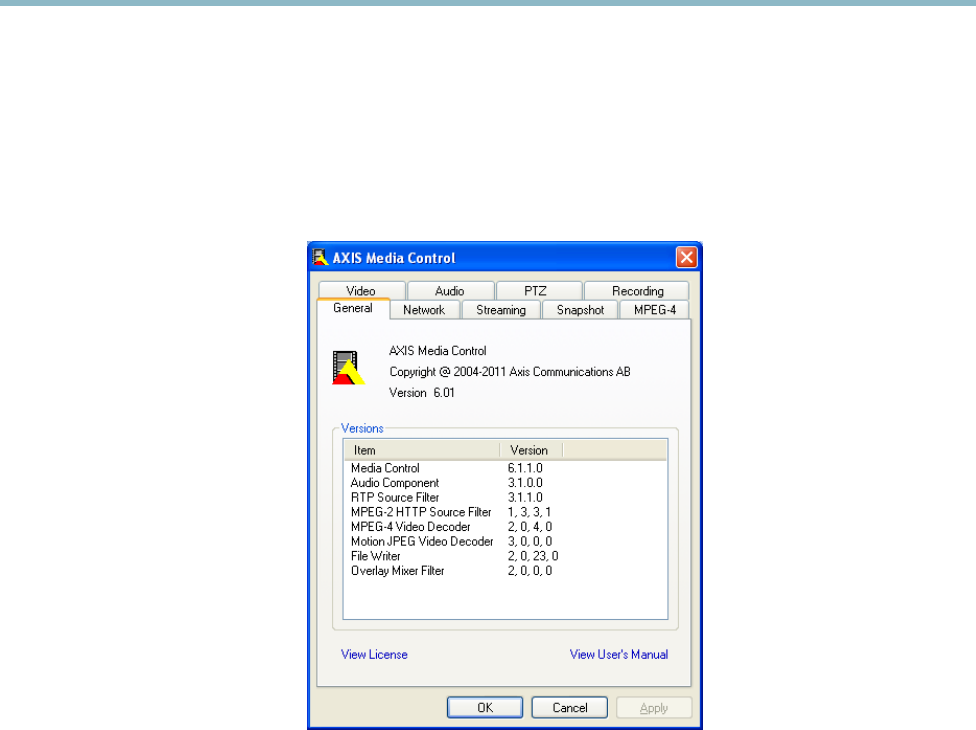Switch to the Video tab
976x730 pixels.
pos(361,291)
